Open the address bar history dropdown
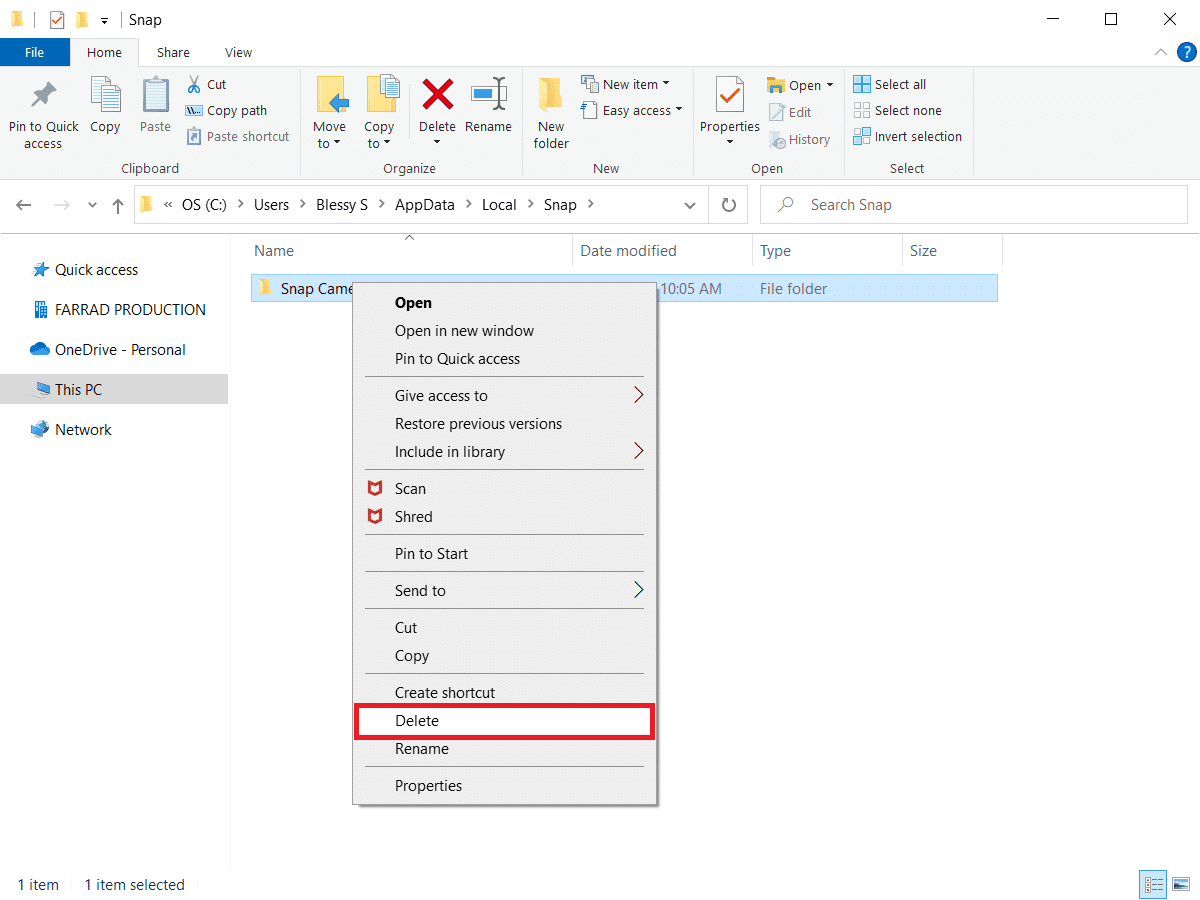1200x900 pixels. tap(690, 205)
